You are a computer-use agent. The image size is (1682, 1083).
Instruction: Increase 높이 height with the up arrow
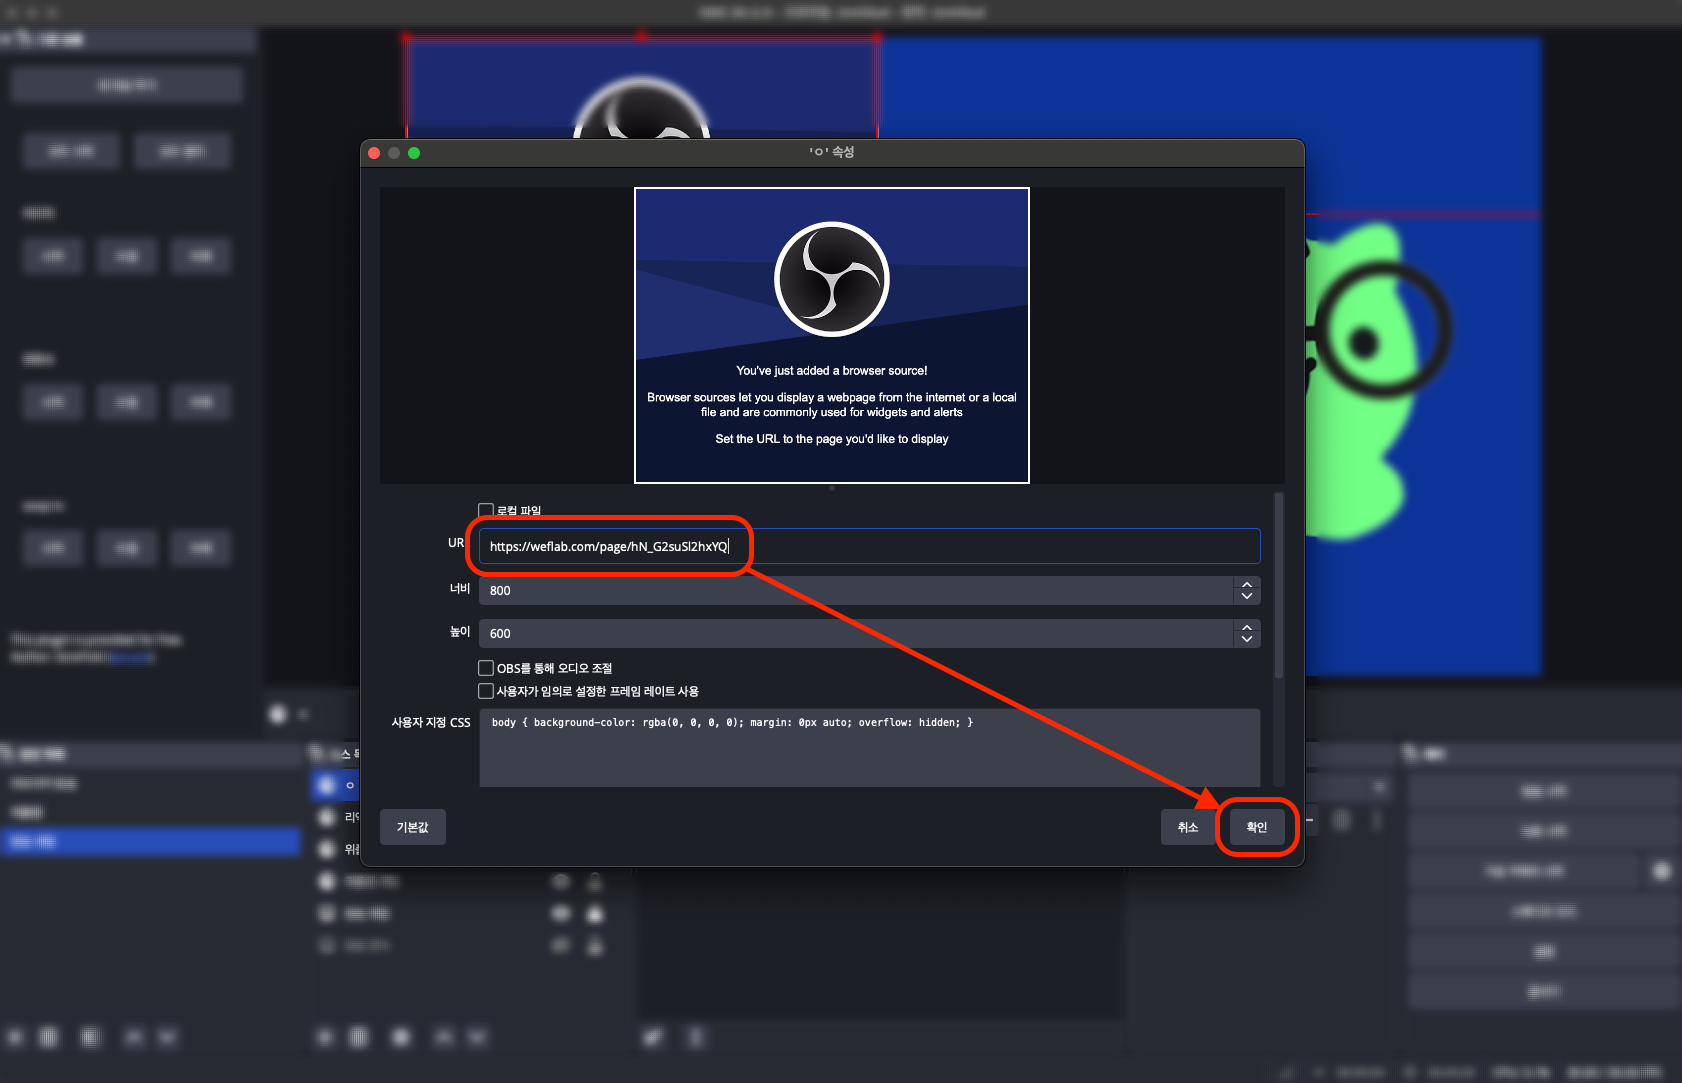click(1247, 627)
